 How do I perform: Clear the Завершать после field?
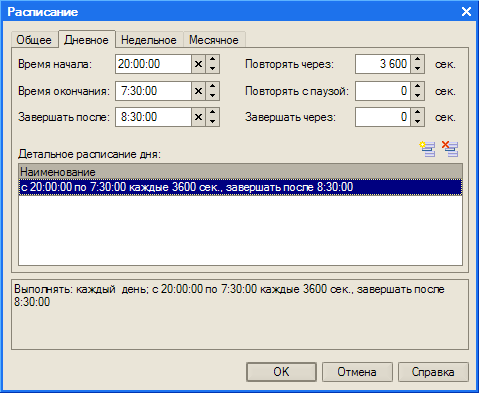[x=198, y=117]
